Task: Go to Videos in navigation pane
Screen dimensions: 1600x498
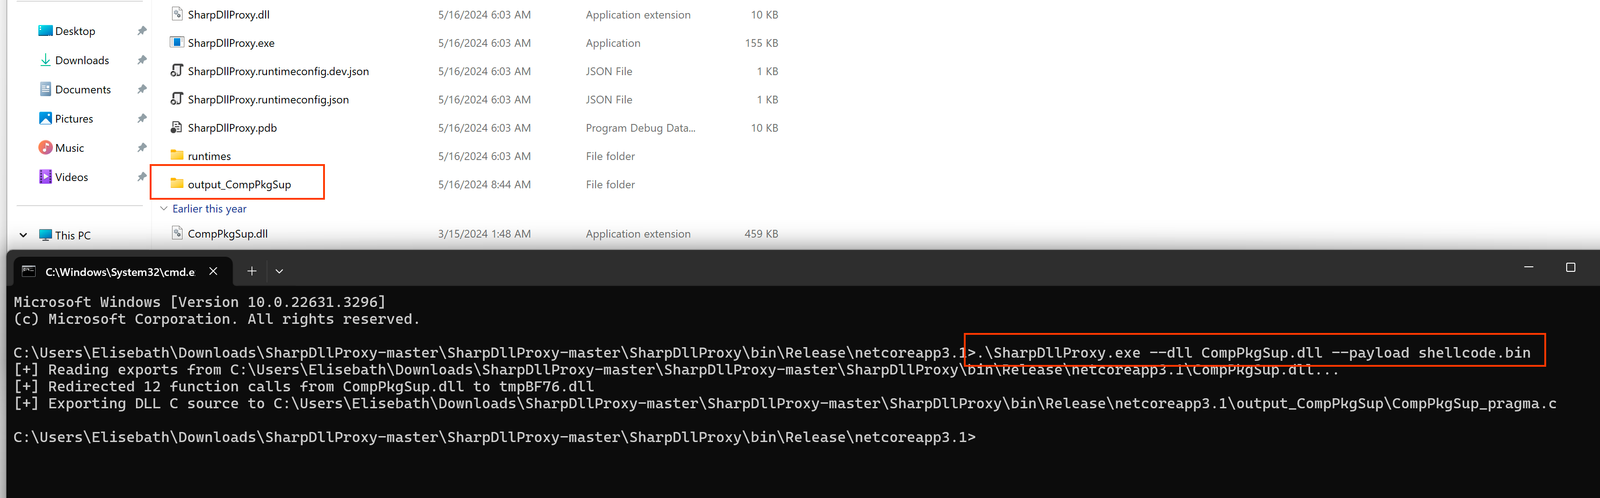Action: 71,177
